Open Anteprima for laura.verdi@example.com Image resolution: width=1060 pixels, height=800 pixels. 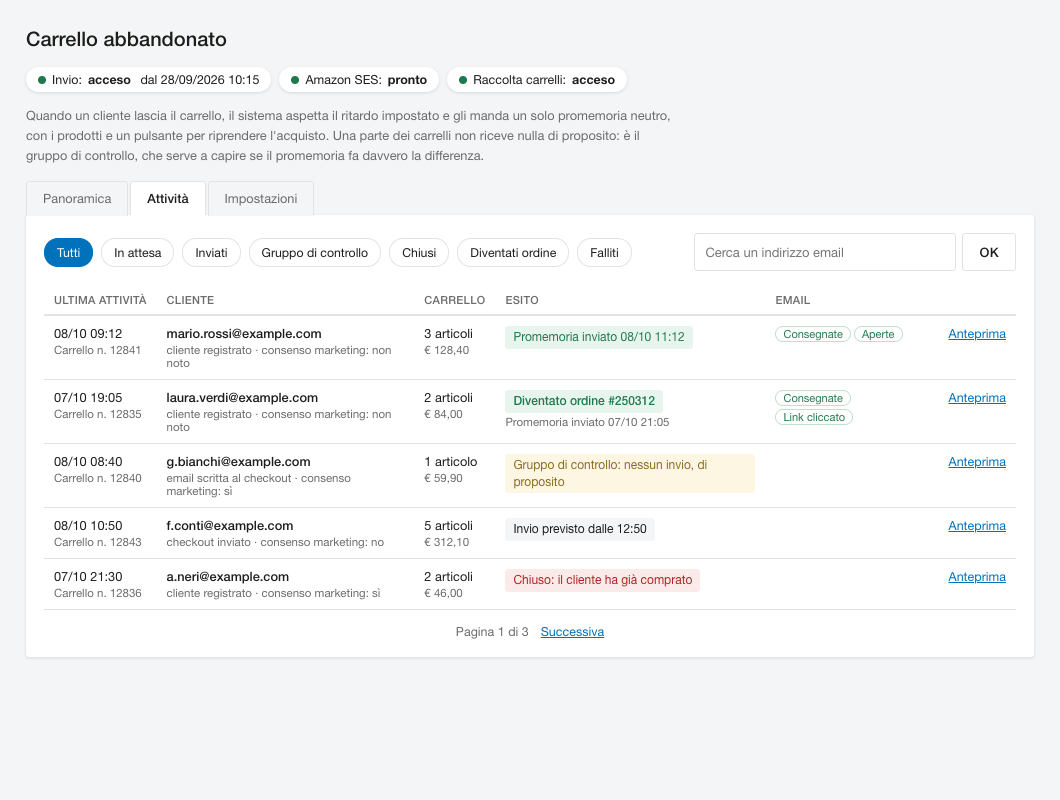click(977, 398)
